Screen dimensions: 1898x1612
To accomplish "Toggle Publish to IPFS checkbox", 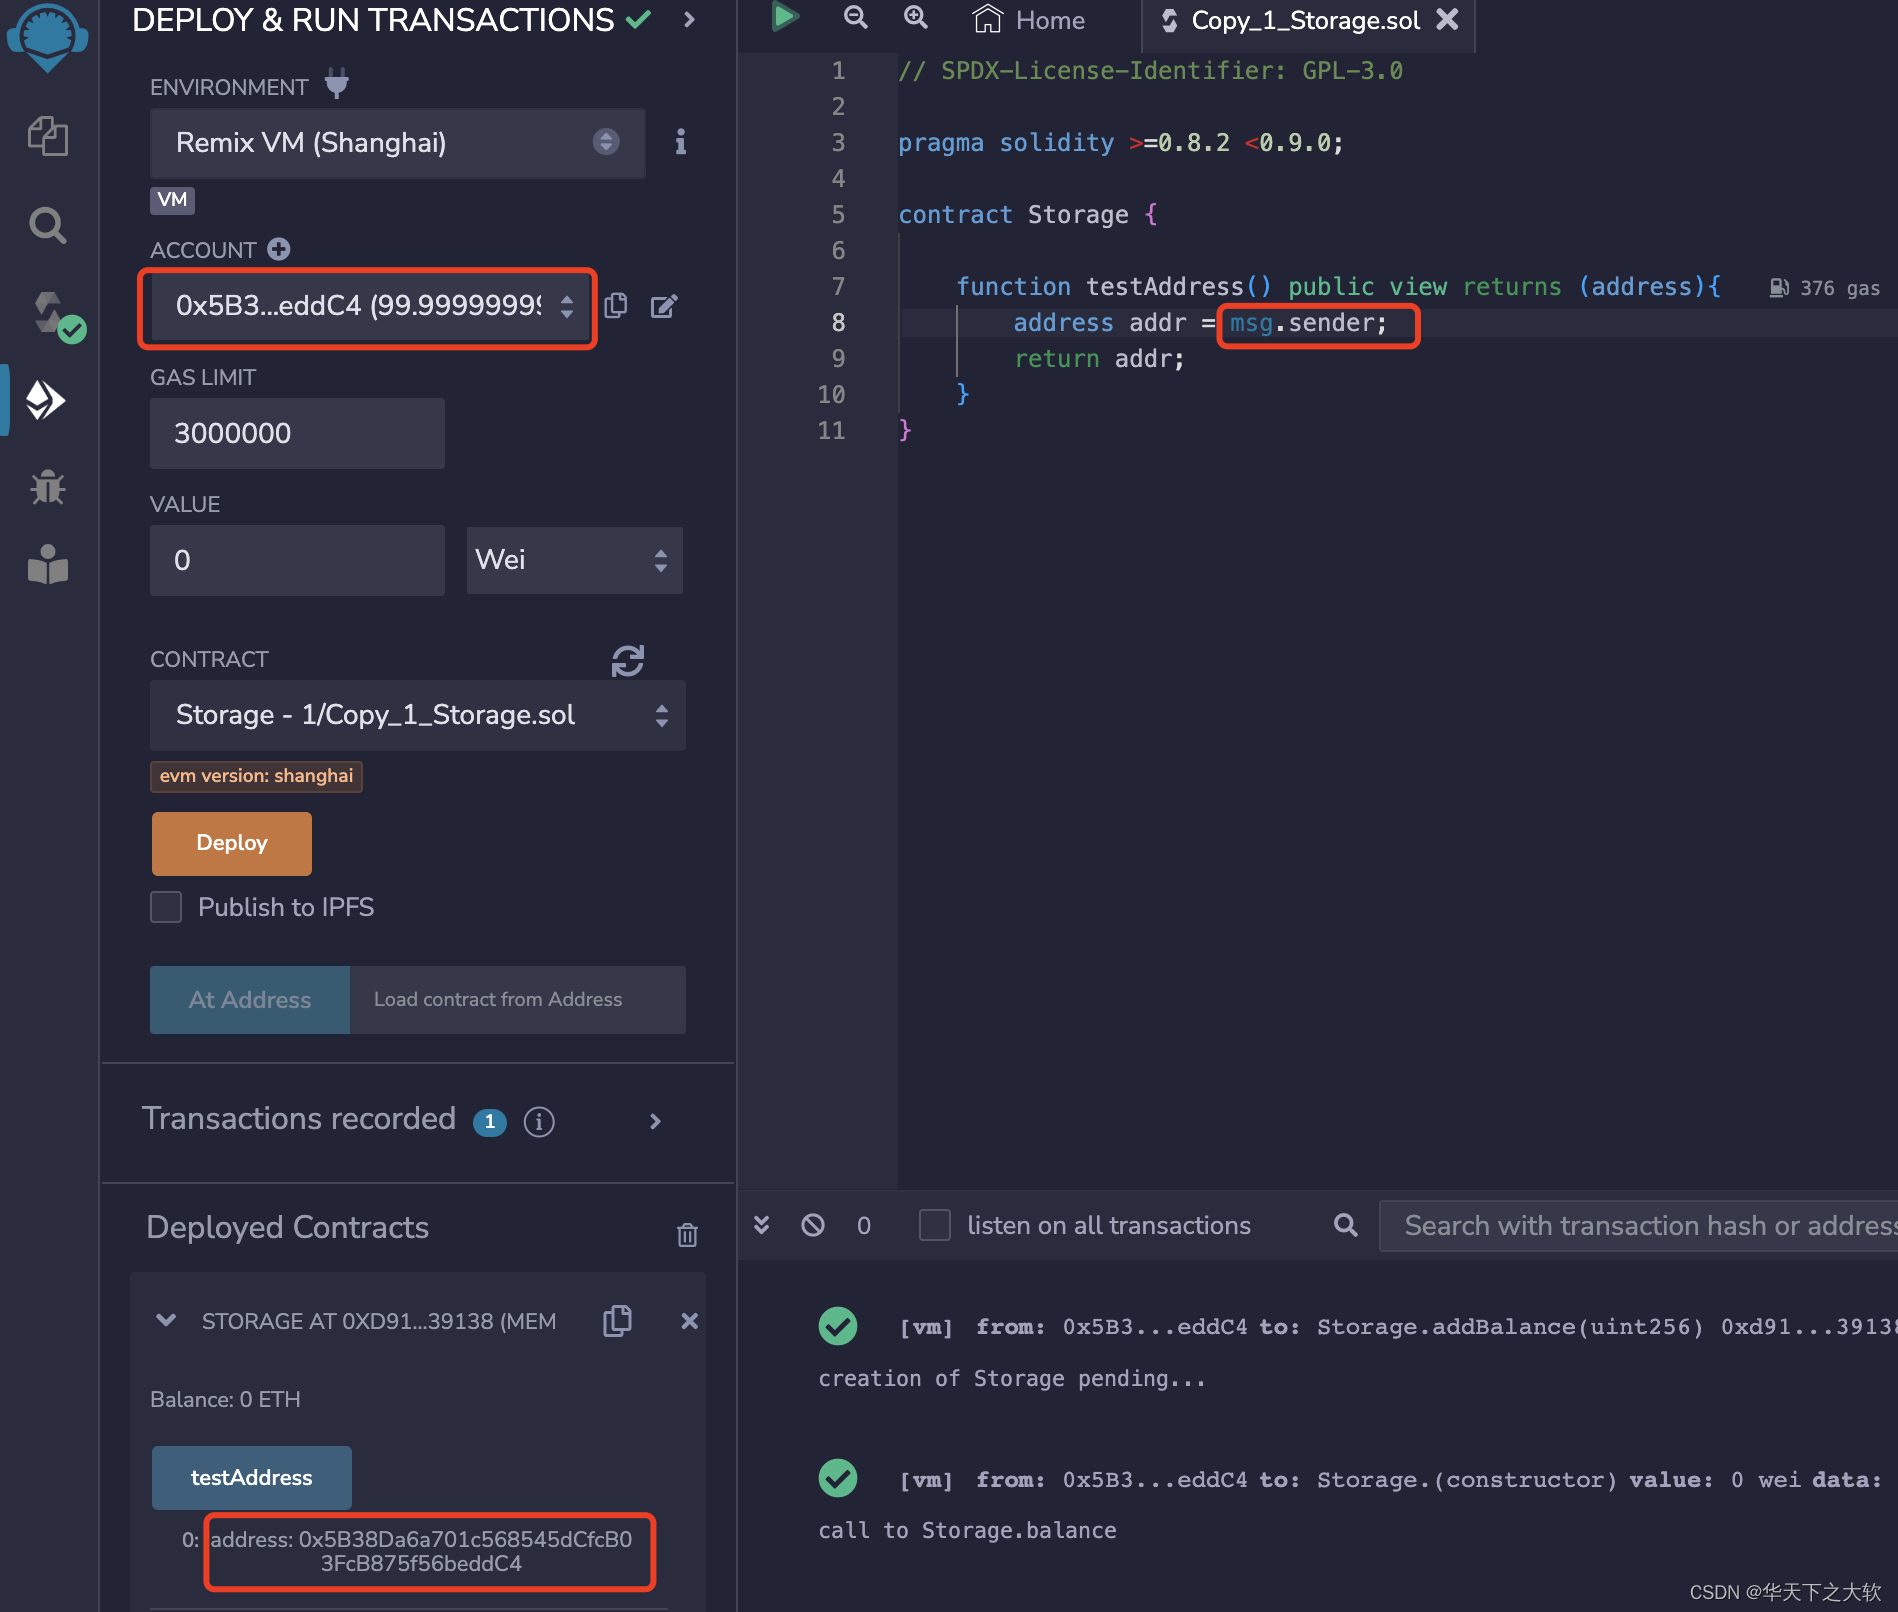I will pyautogui.click(x=166, y=907).
